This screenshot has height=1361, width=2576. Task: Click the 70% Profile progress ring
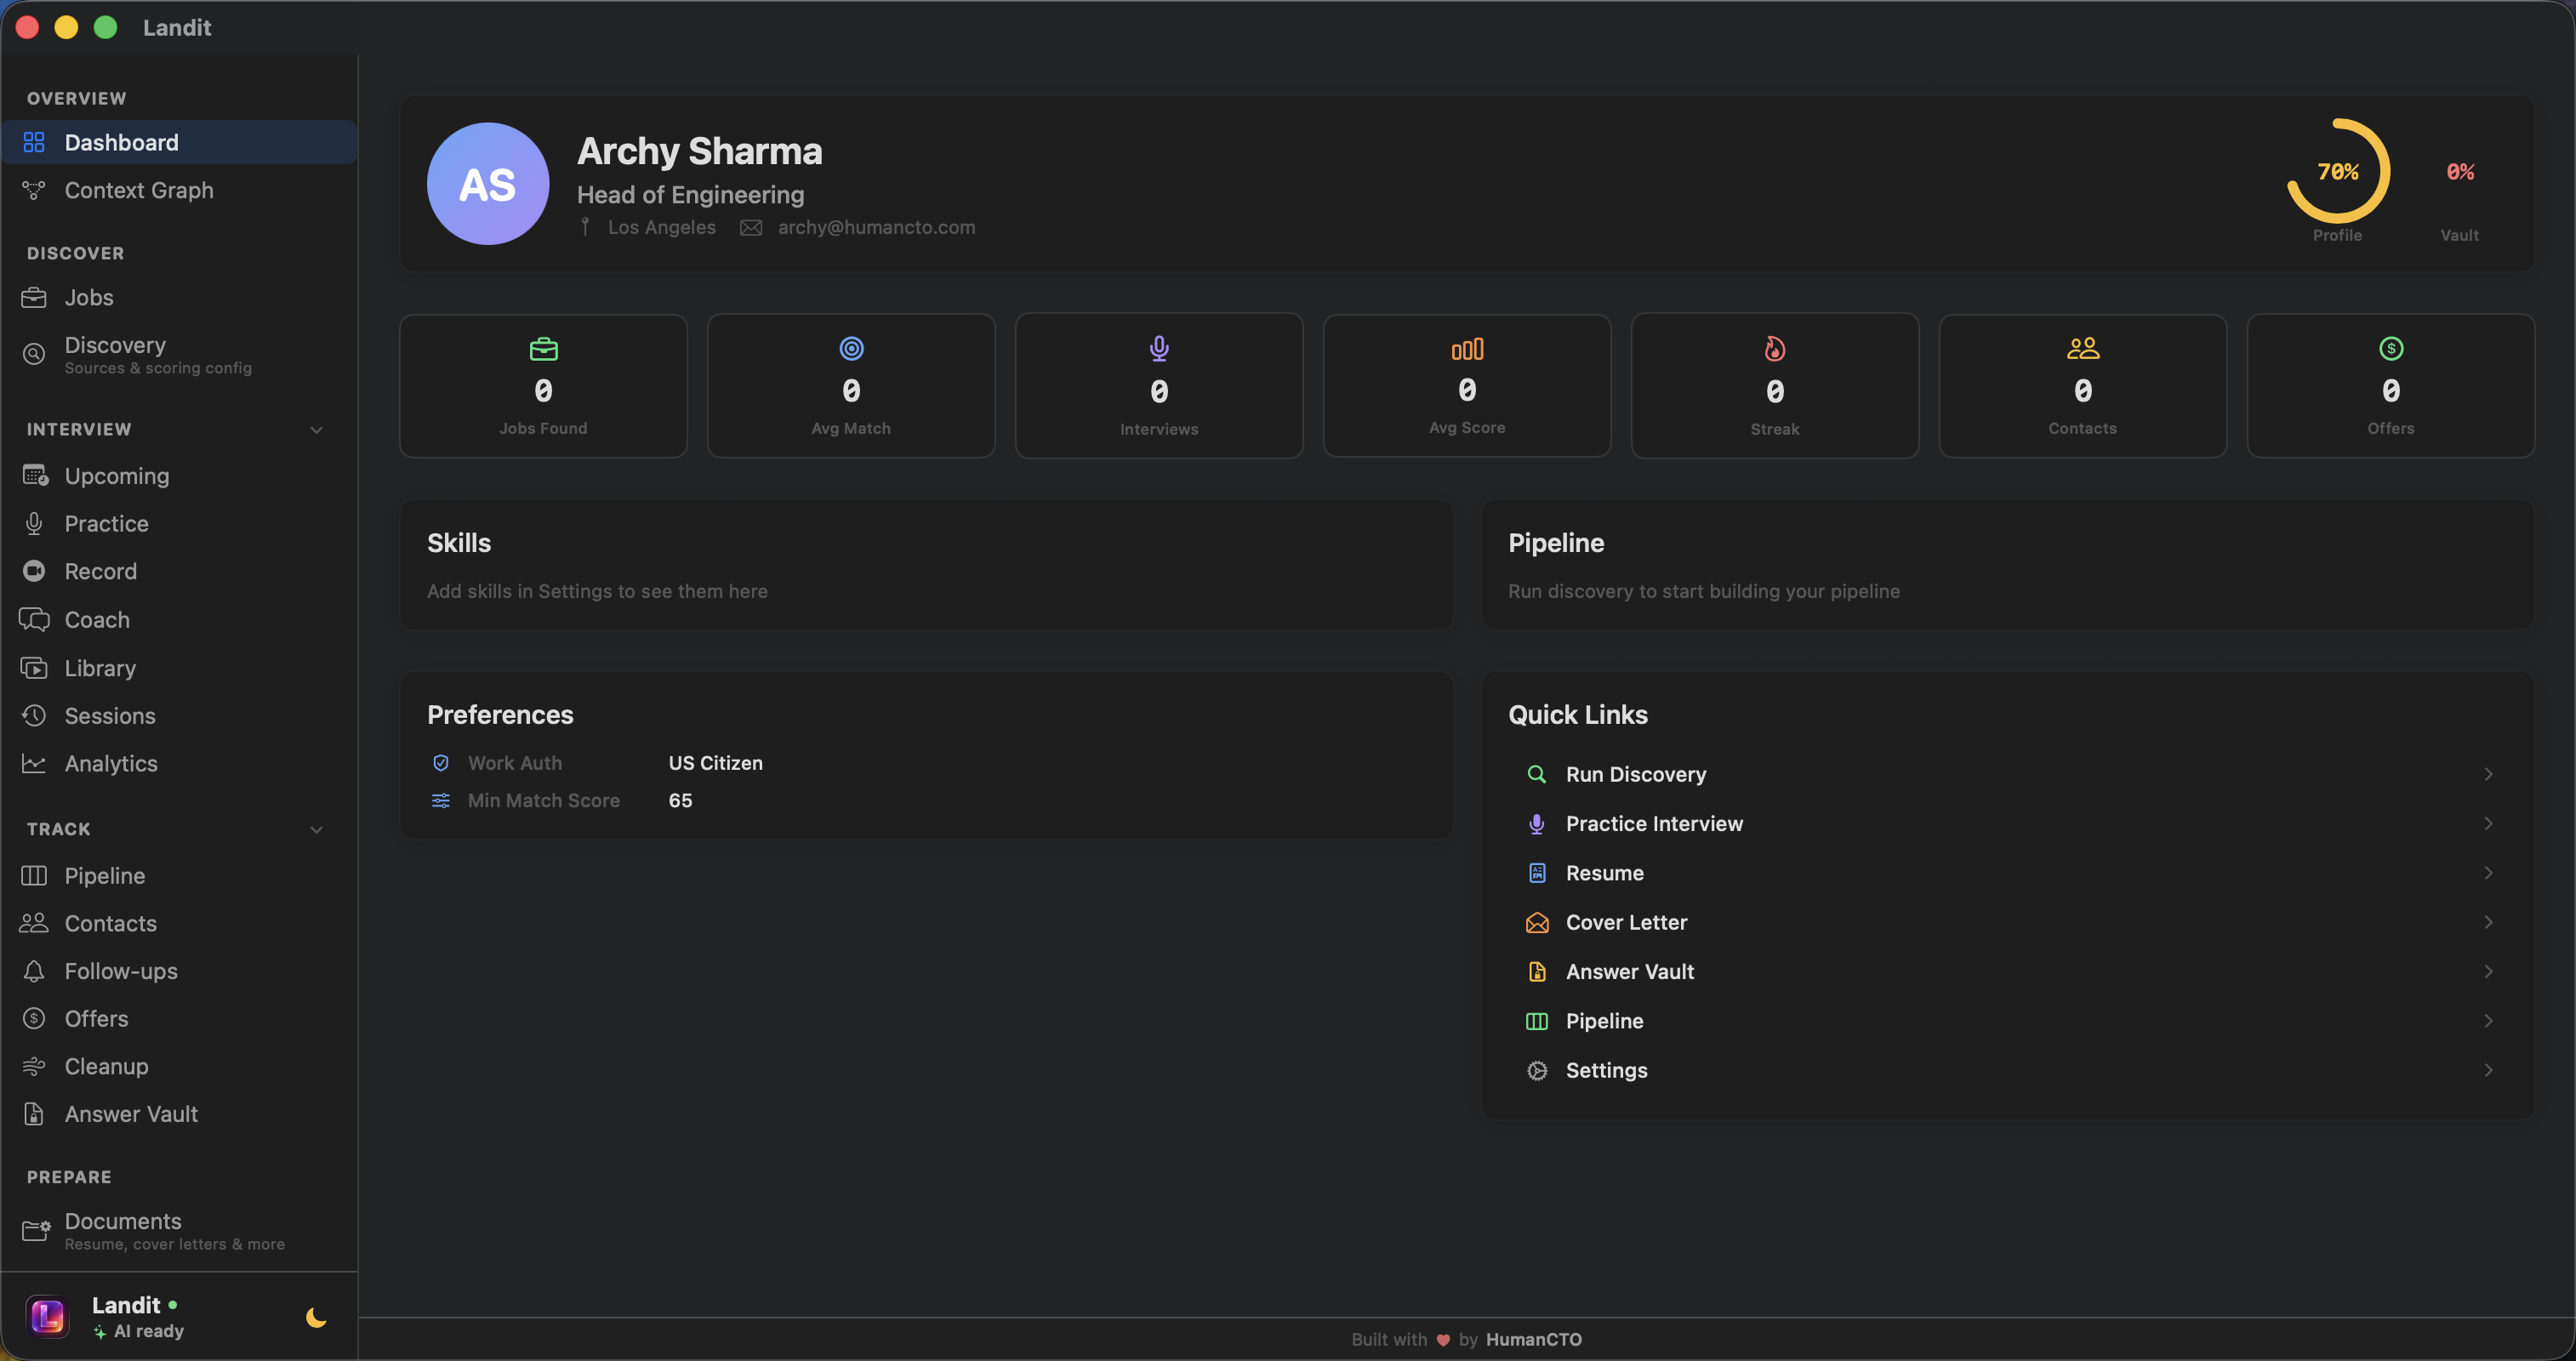tap(2337, 173)
